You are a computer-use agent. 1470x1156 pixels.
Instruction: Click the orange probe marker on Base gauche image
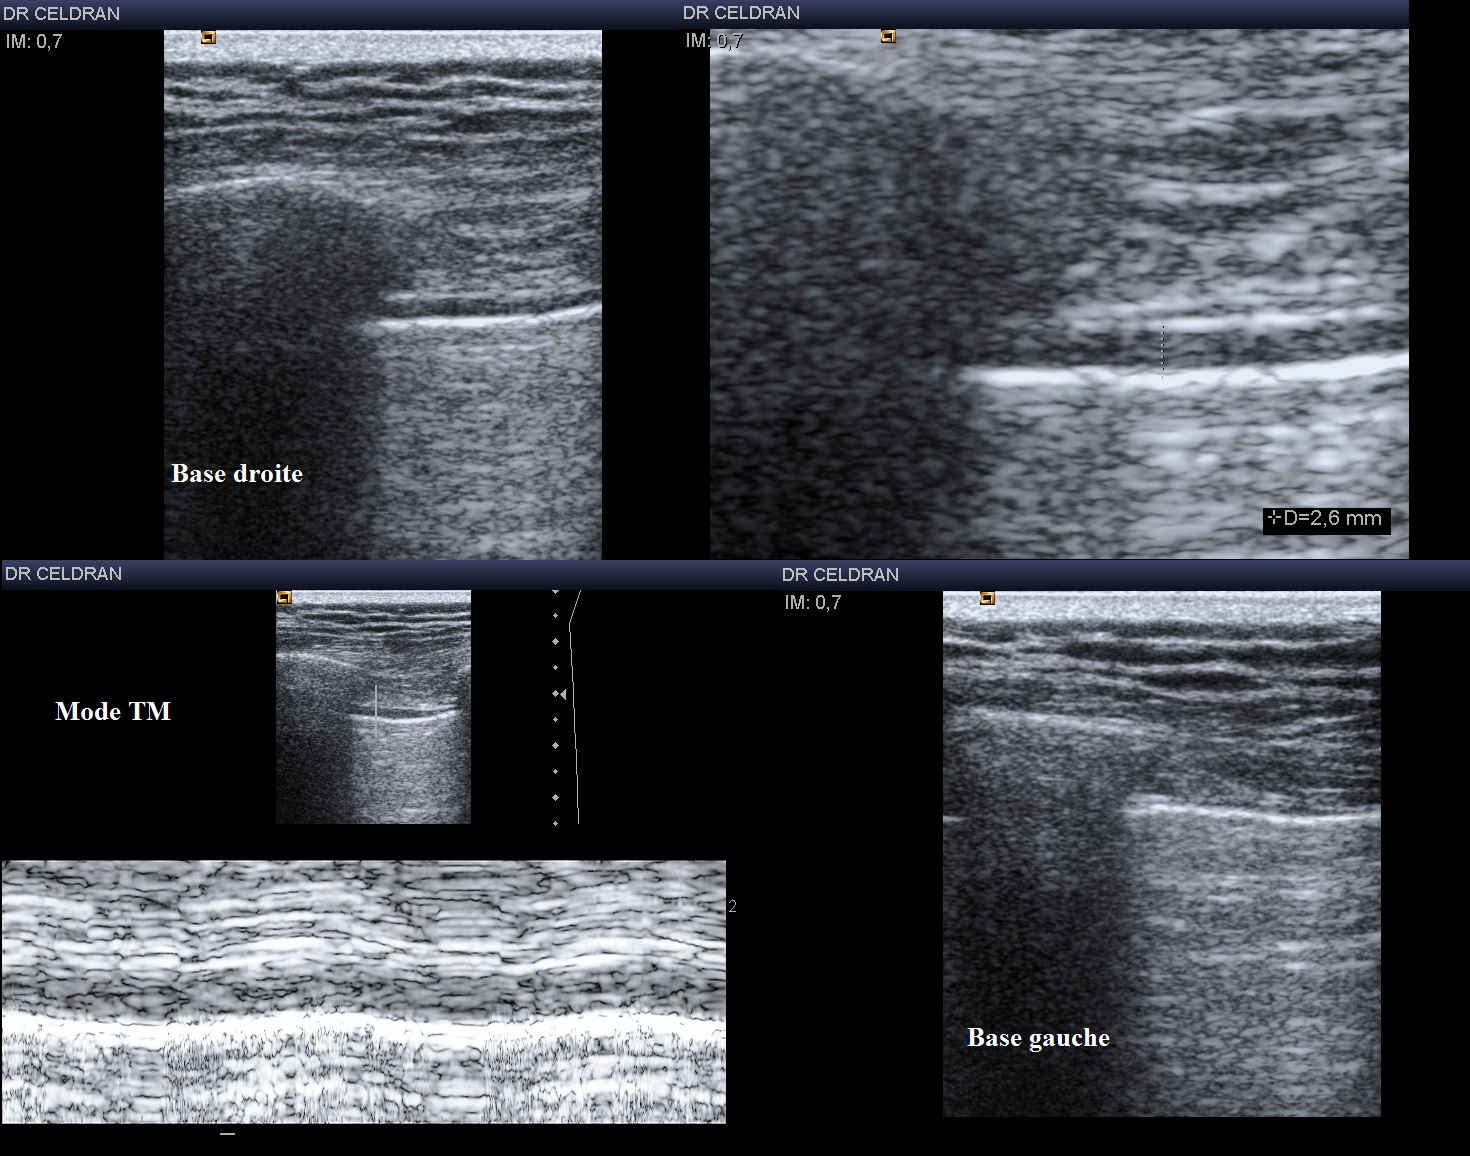pyautogui.click(x=987, y=599)
